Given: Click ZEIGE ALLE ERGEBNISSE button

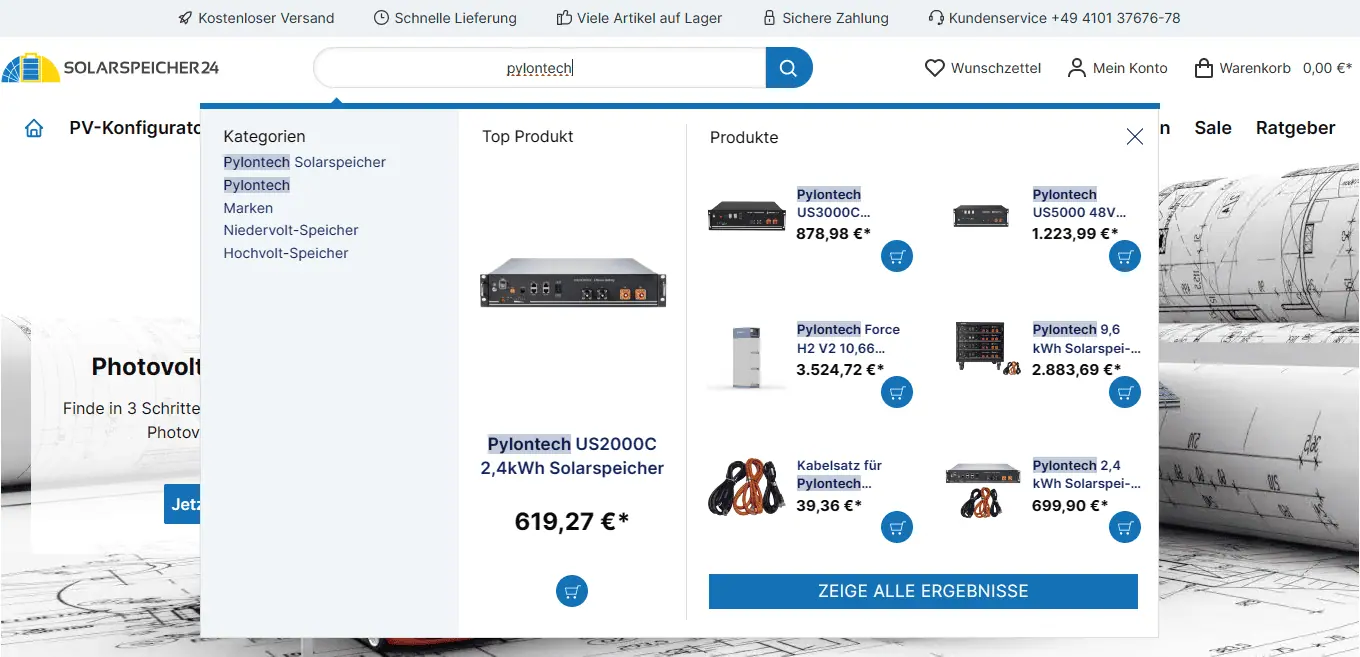Looking at the screenshot, I should click(x=923, y=591).
